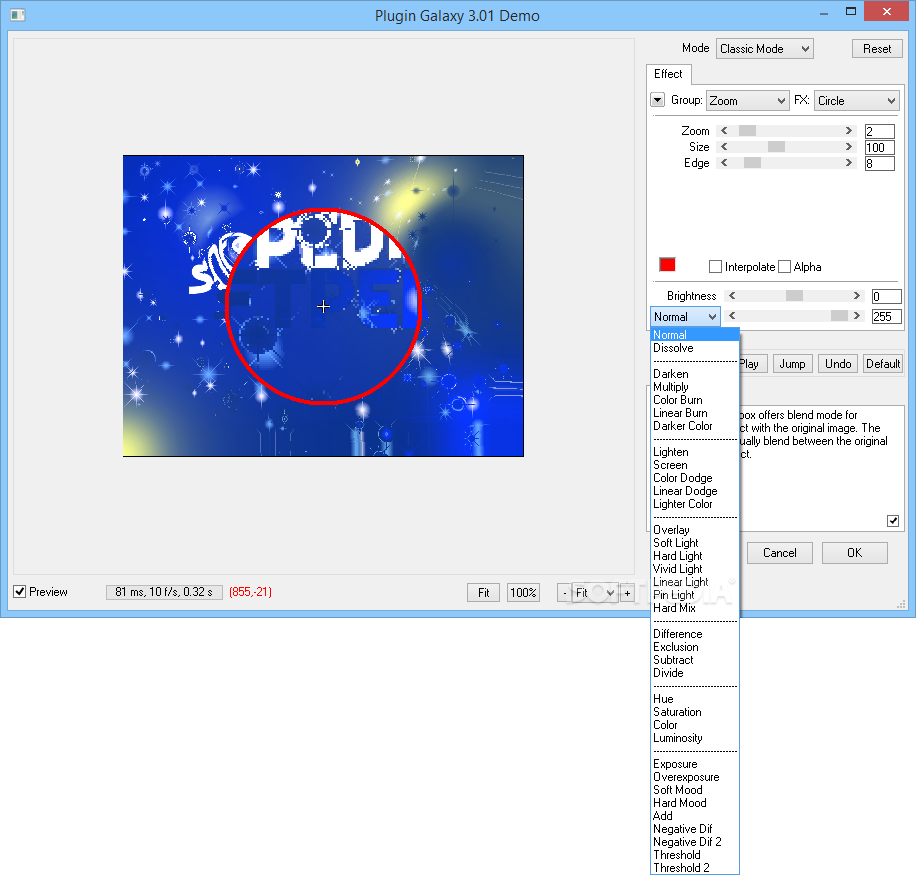Screen dimensions: 916x875
Task: Click the Zoom slider thumb
Action: point(747,131)
